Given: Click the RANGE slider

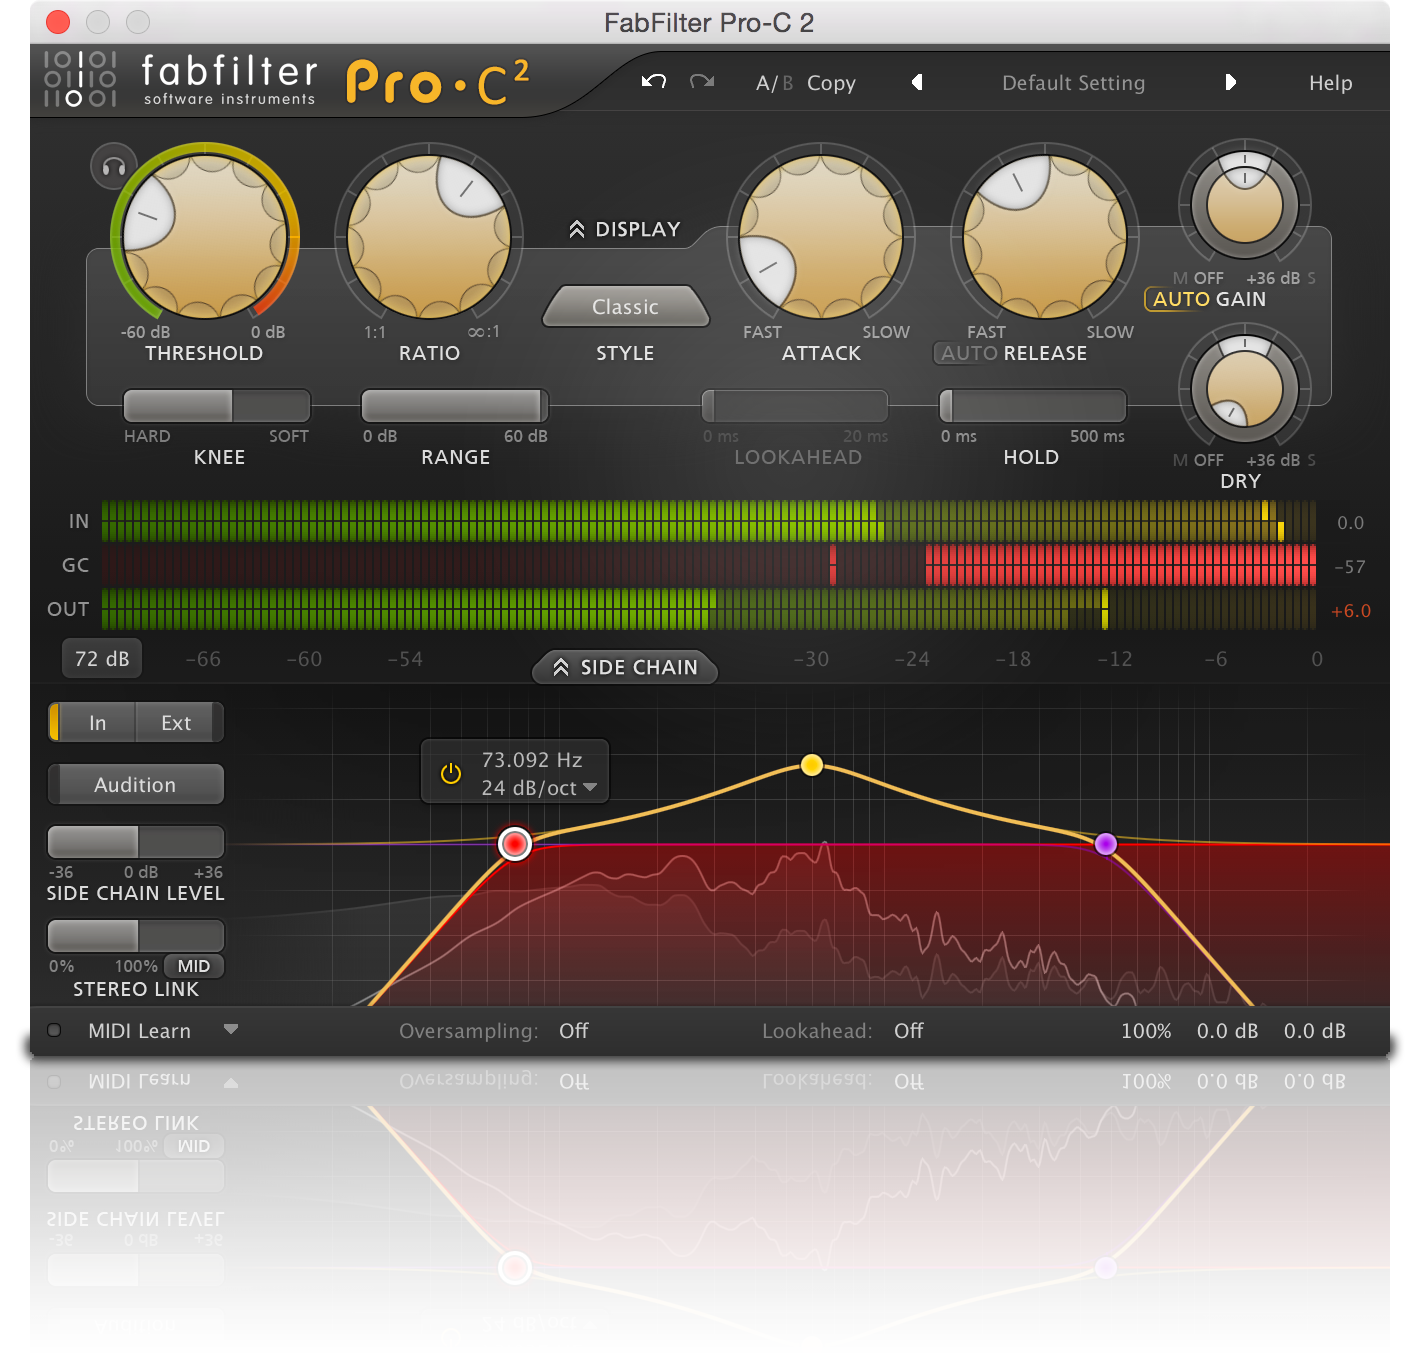Looking at the screenshot, I should pos(454,406).
